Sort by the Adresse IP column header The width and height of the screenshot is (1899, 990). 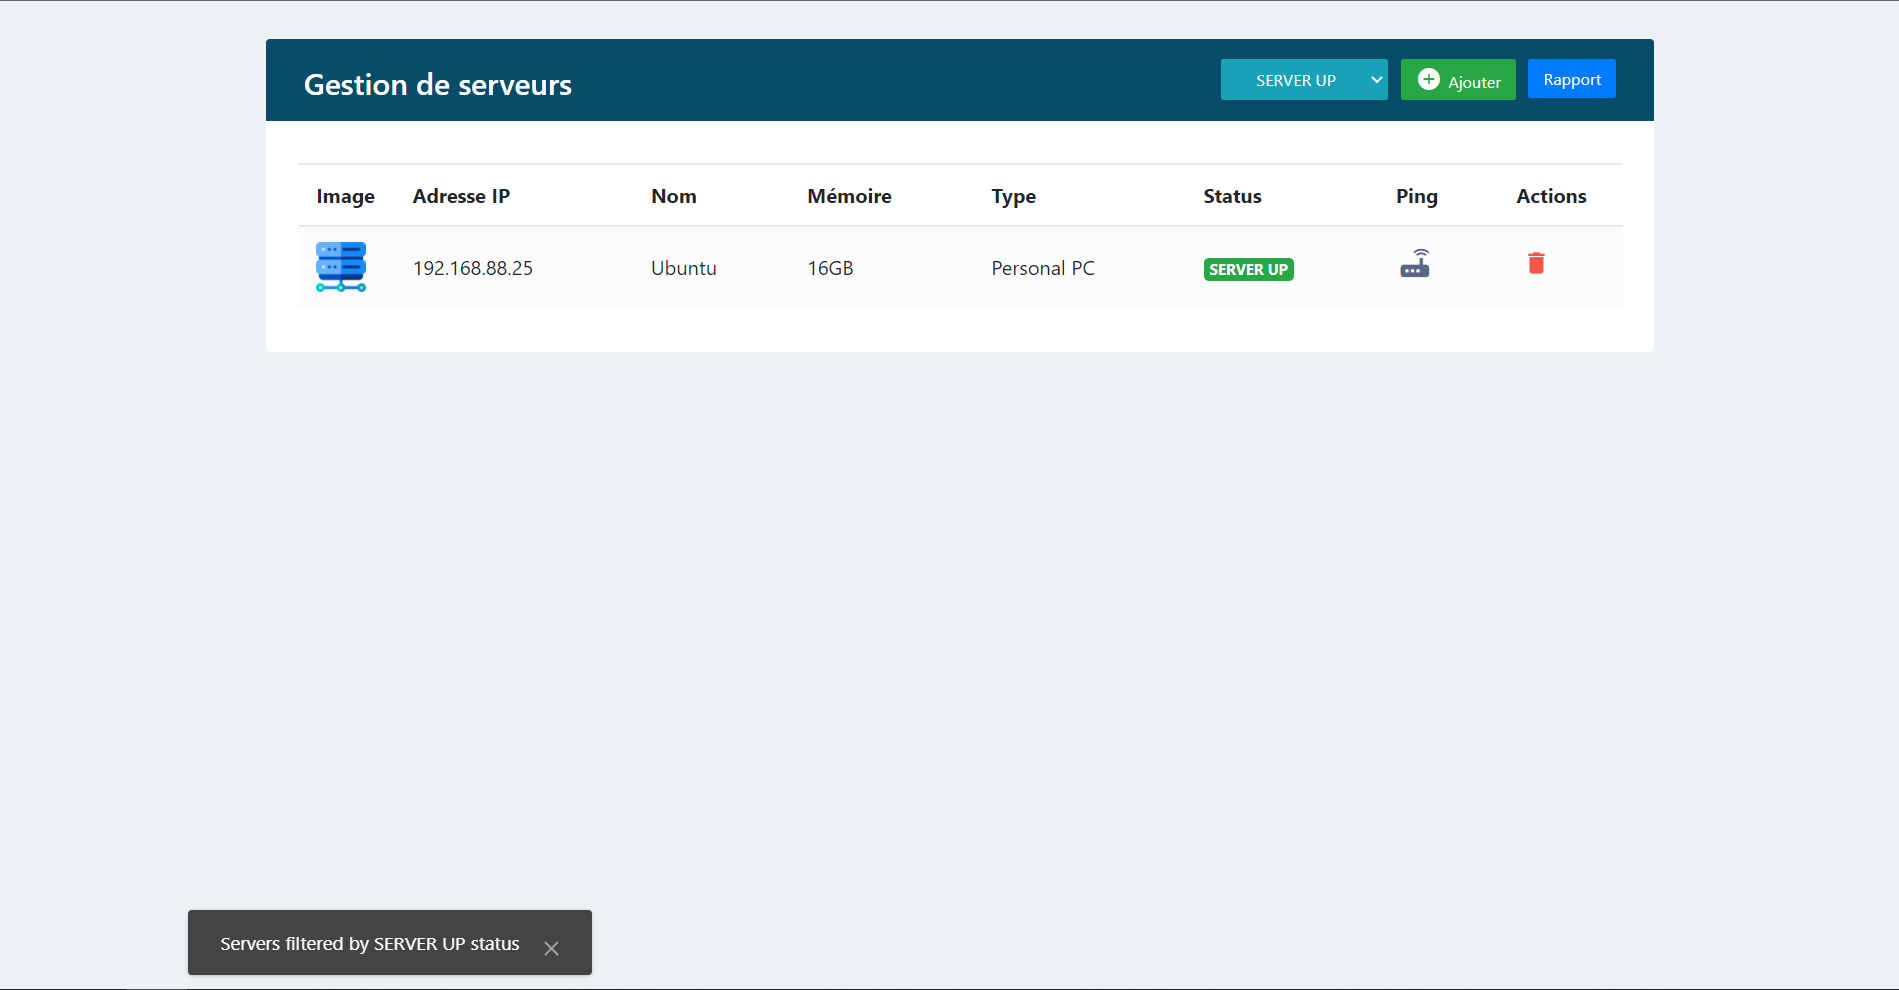point(461,196)
